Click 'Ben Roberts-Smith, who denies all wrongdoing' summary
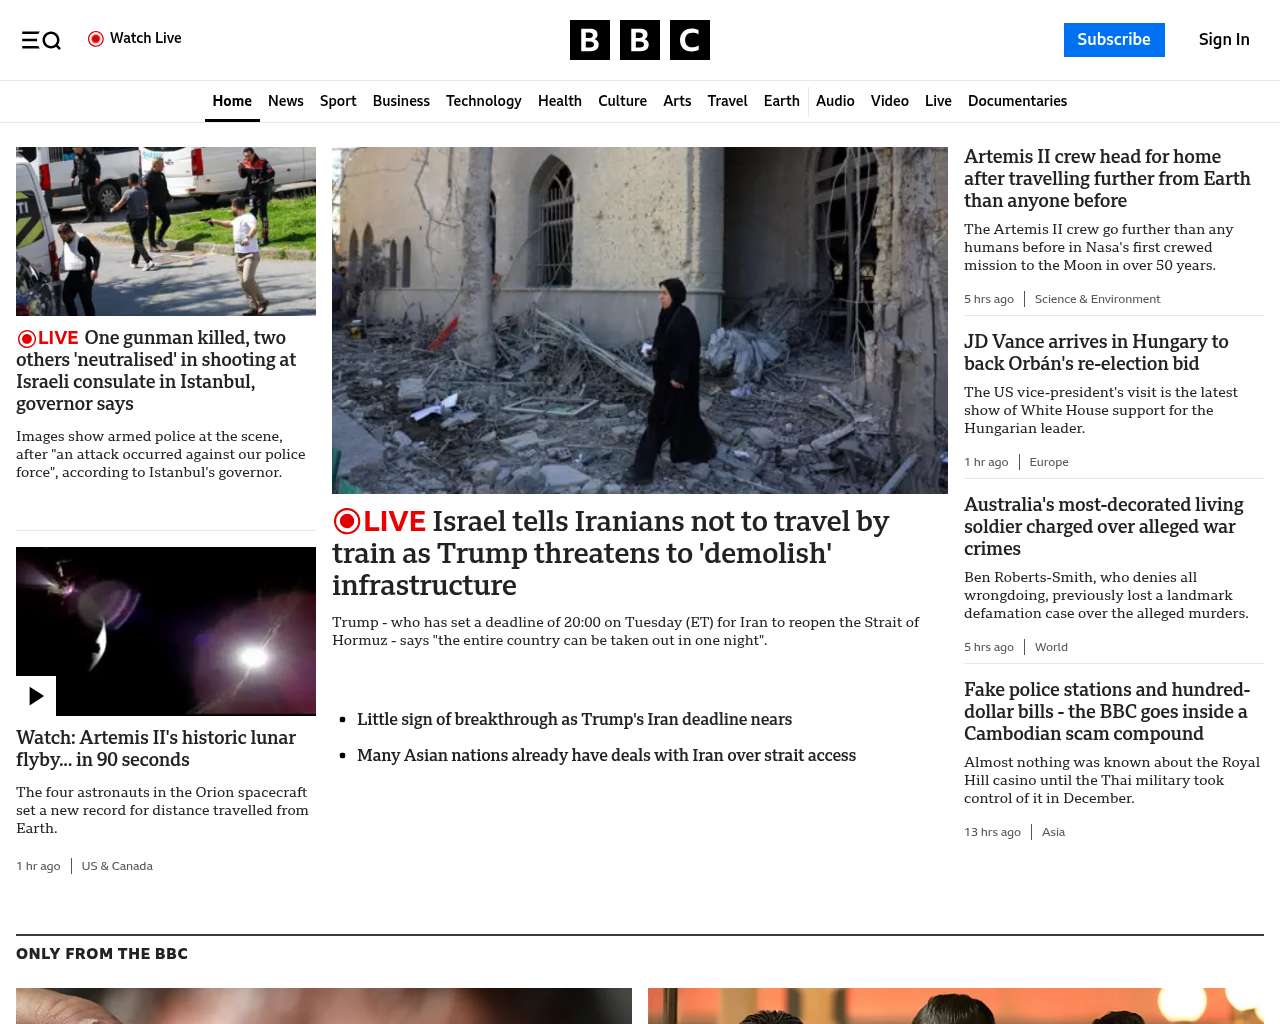The height and width of the screenshot is (1024, 1280). point(1106,596)
